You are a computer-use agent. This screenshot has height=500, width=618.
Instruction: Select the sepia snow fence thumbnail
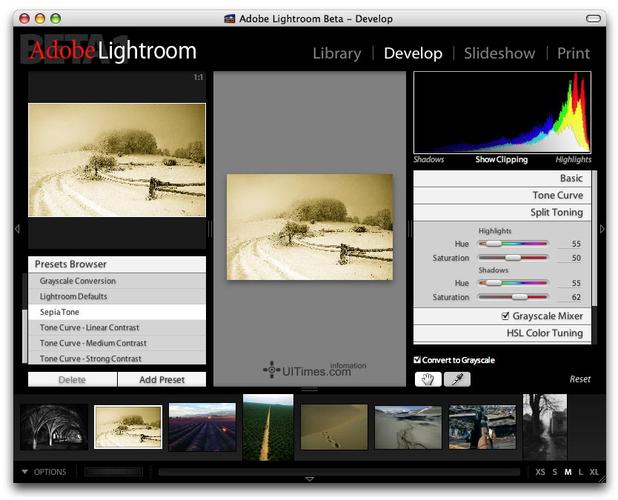click(128, 427)
